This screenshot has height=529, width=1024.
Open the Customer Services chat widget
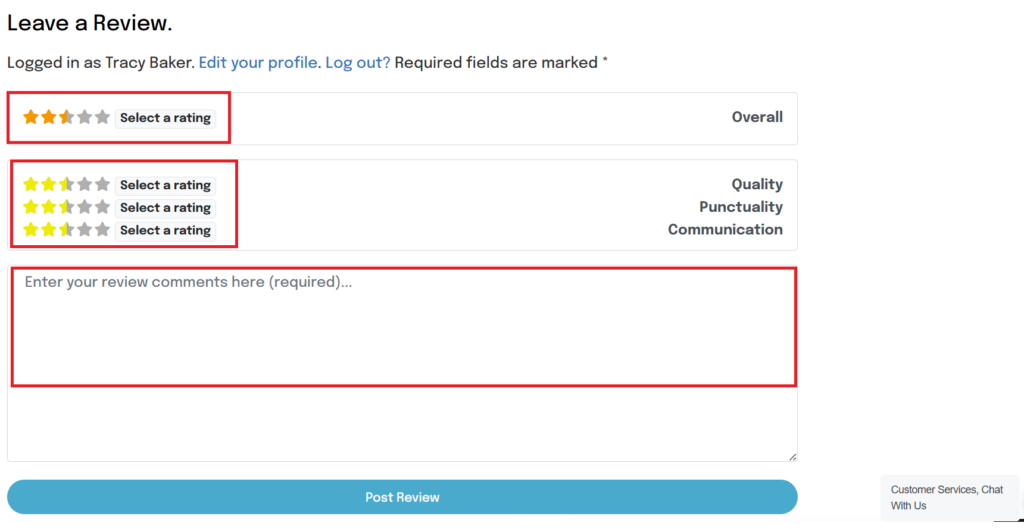[948, 497]
